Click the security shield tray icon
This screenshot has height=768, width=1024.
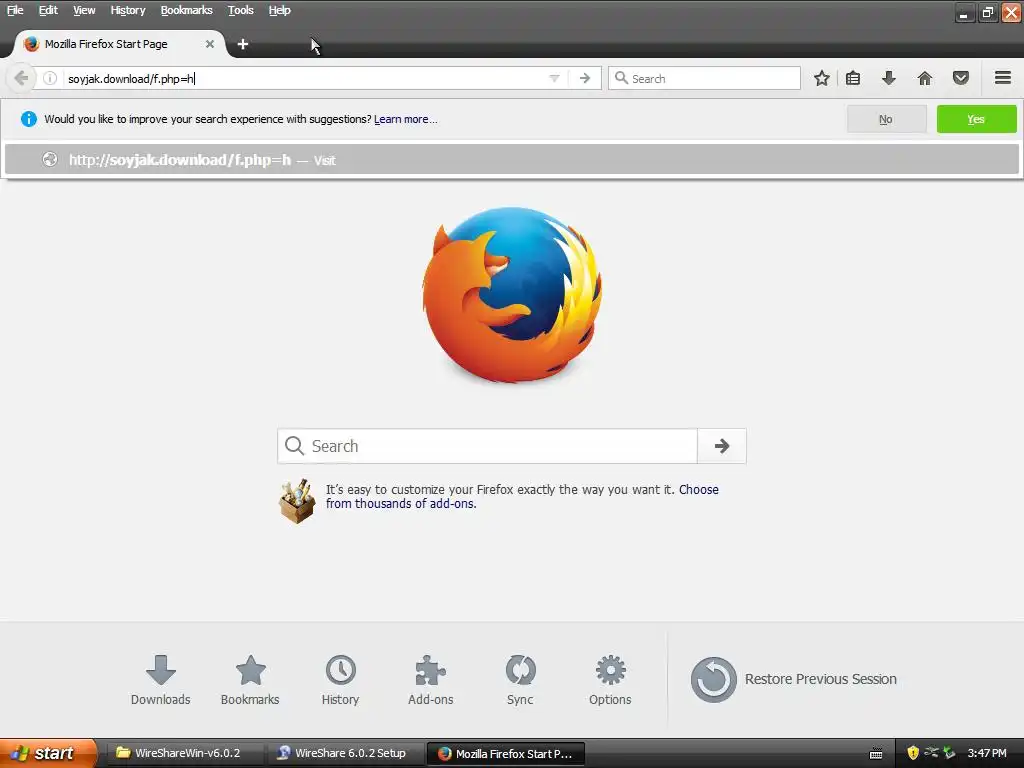(913, 753)
